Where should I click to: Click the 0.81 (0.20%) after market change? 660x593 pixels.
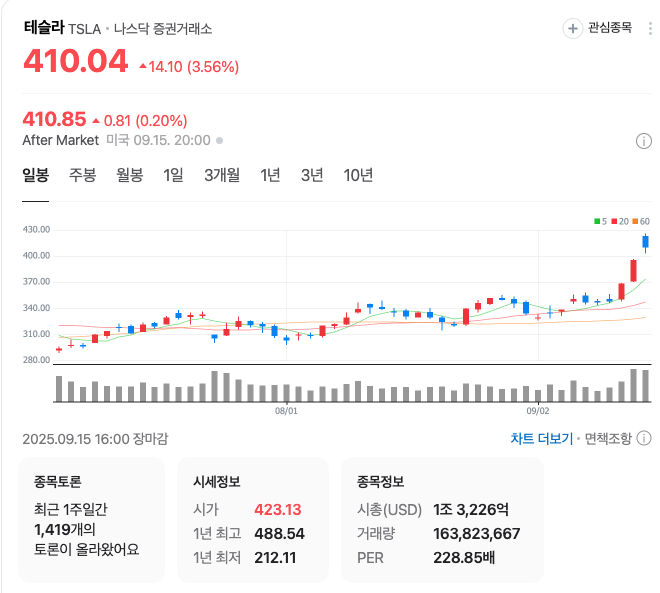140,121
